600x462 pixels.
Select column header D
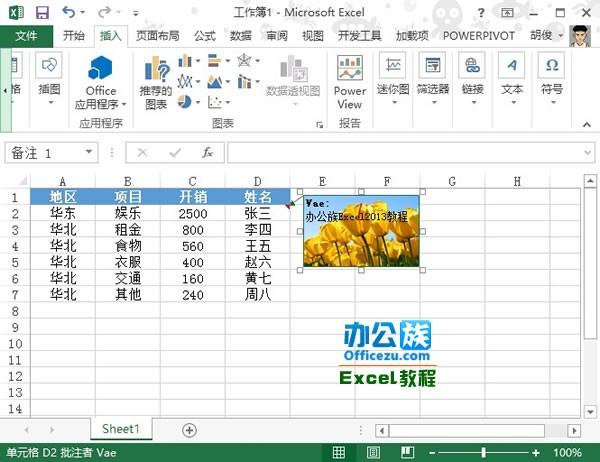coord(258,181)
